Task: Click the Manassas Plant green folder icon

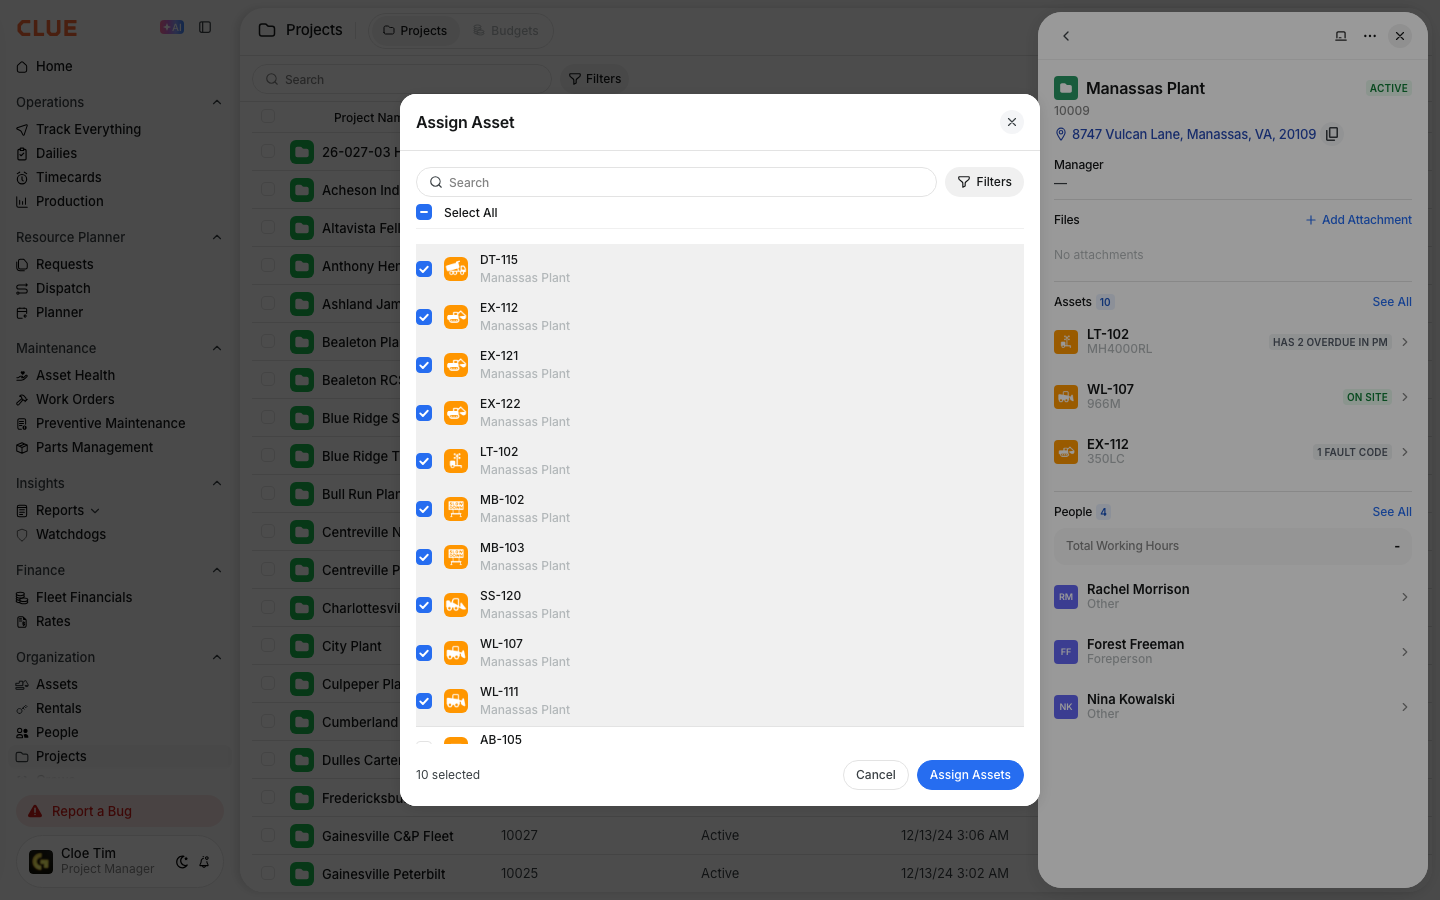Action: [1066, 88]
